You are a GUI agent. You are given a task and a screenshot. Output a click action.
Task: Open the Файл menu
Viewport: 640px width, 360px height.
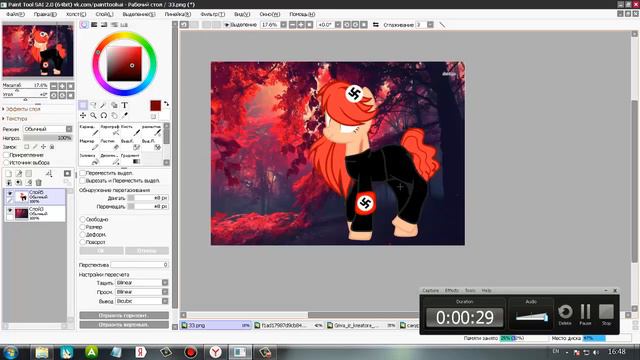[15, 14]
